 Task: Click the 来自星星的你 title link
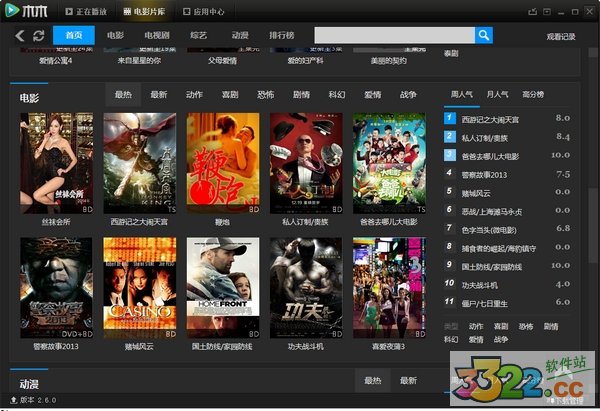point(139,60)
